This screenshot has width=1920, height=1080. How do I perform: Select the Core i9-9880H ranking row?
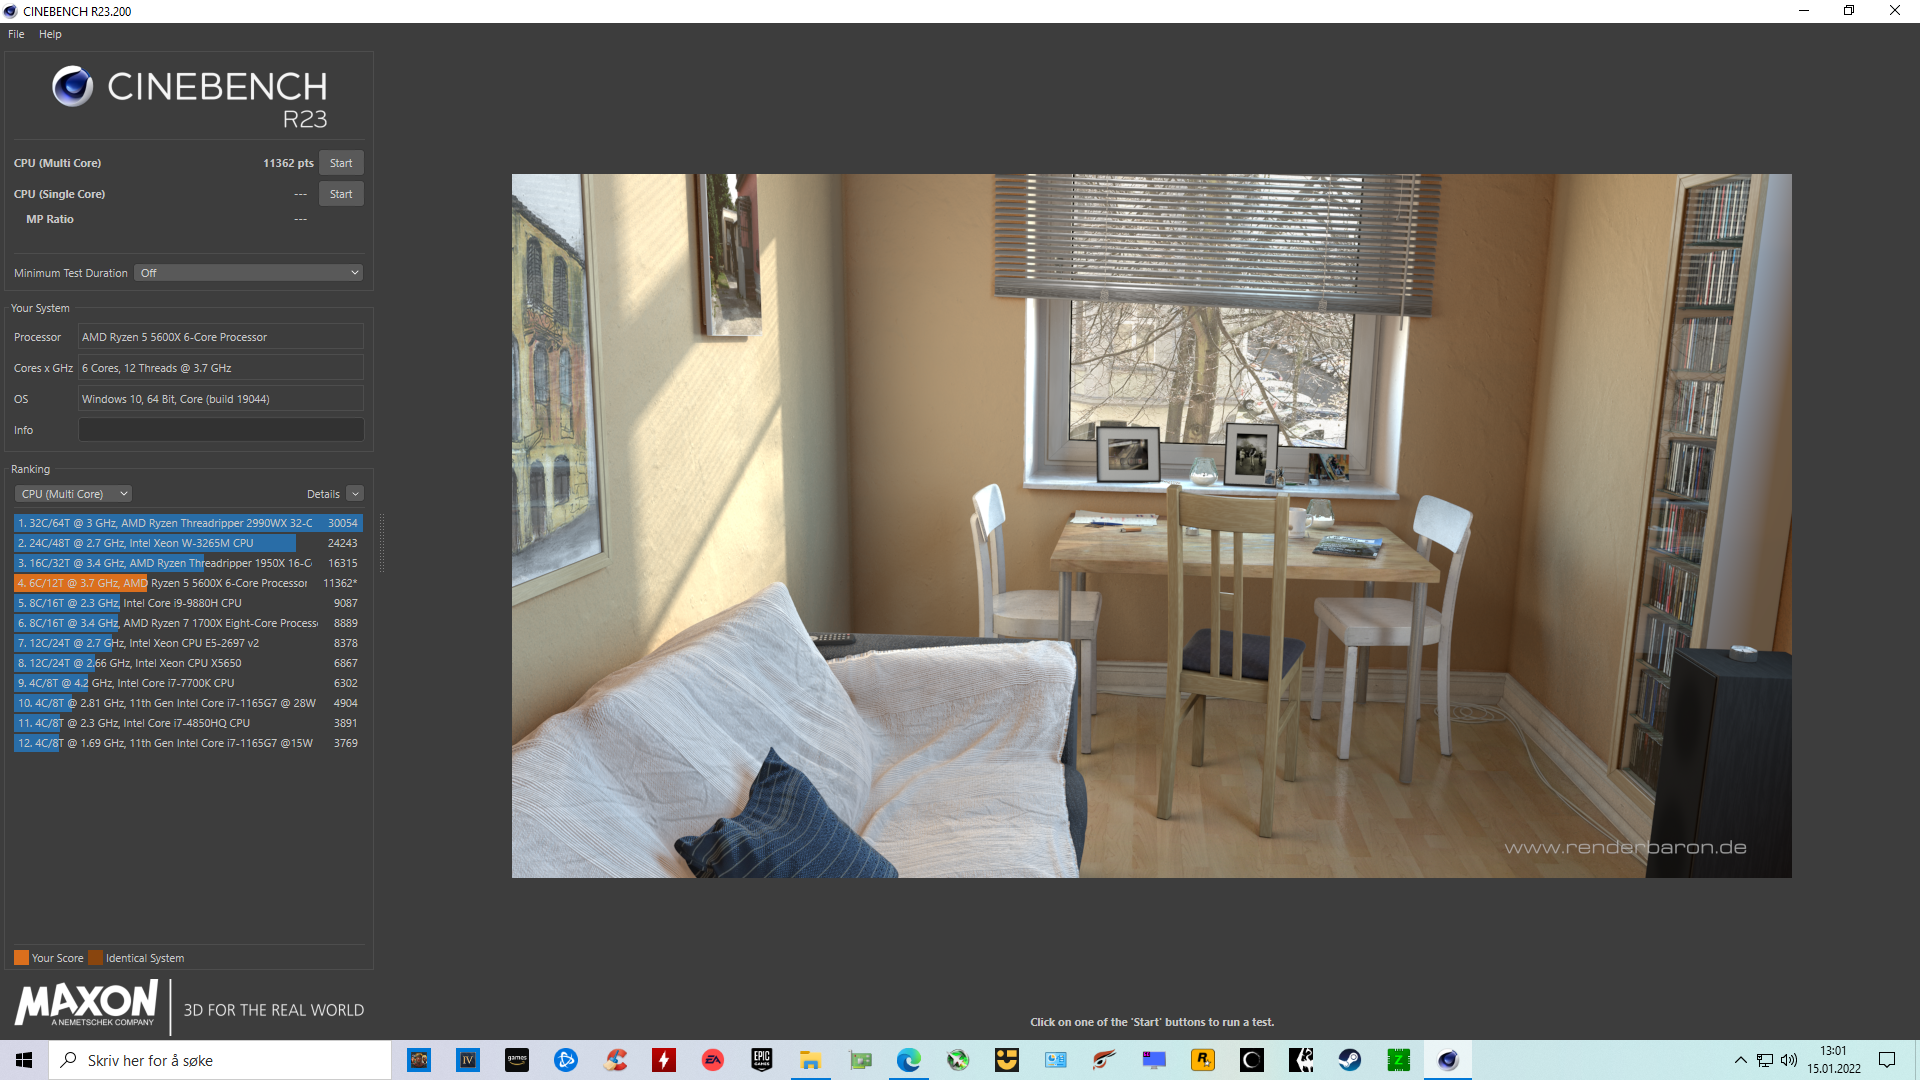click(x=188, y=603)
